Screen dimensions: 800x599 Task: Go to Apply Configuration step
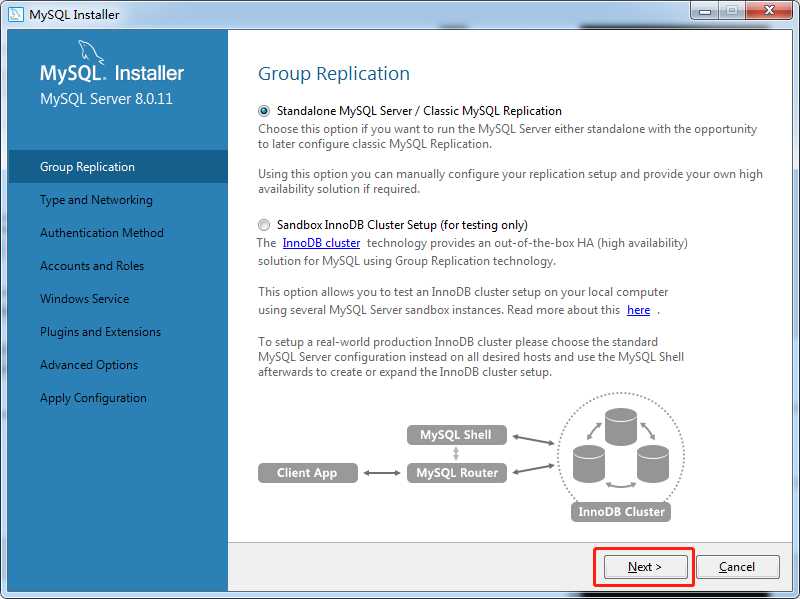tap(93, 398)
